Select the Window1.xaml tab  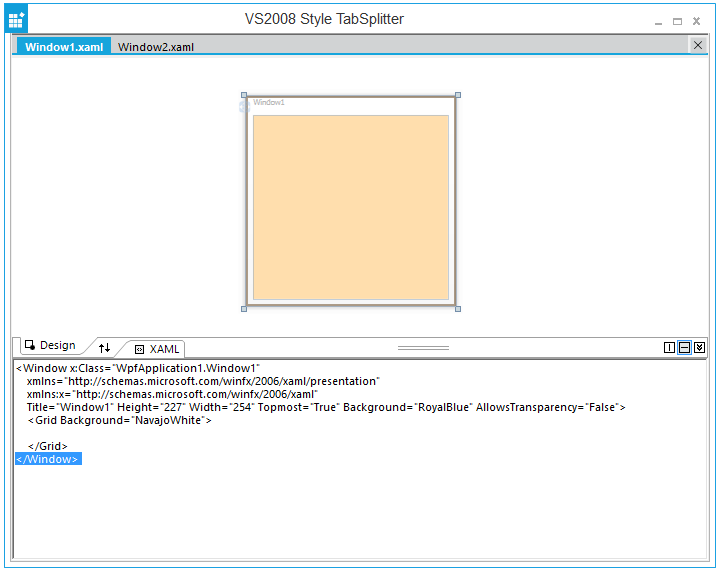coord(64,47)
